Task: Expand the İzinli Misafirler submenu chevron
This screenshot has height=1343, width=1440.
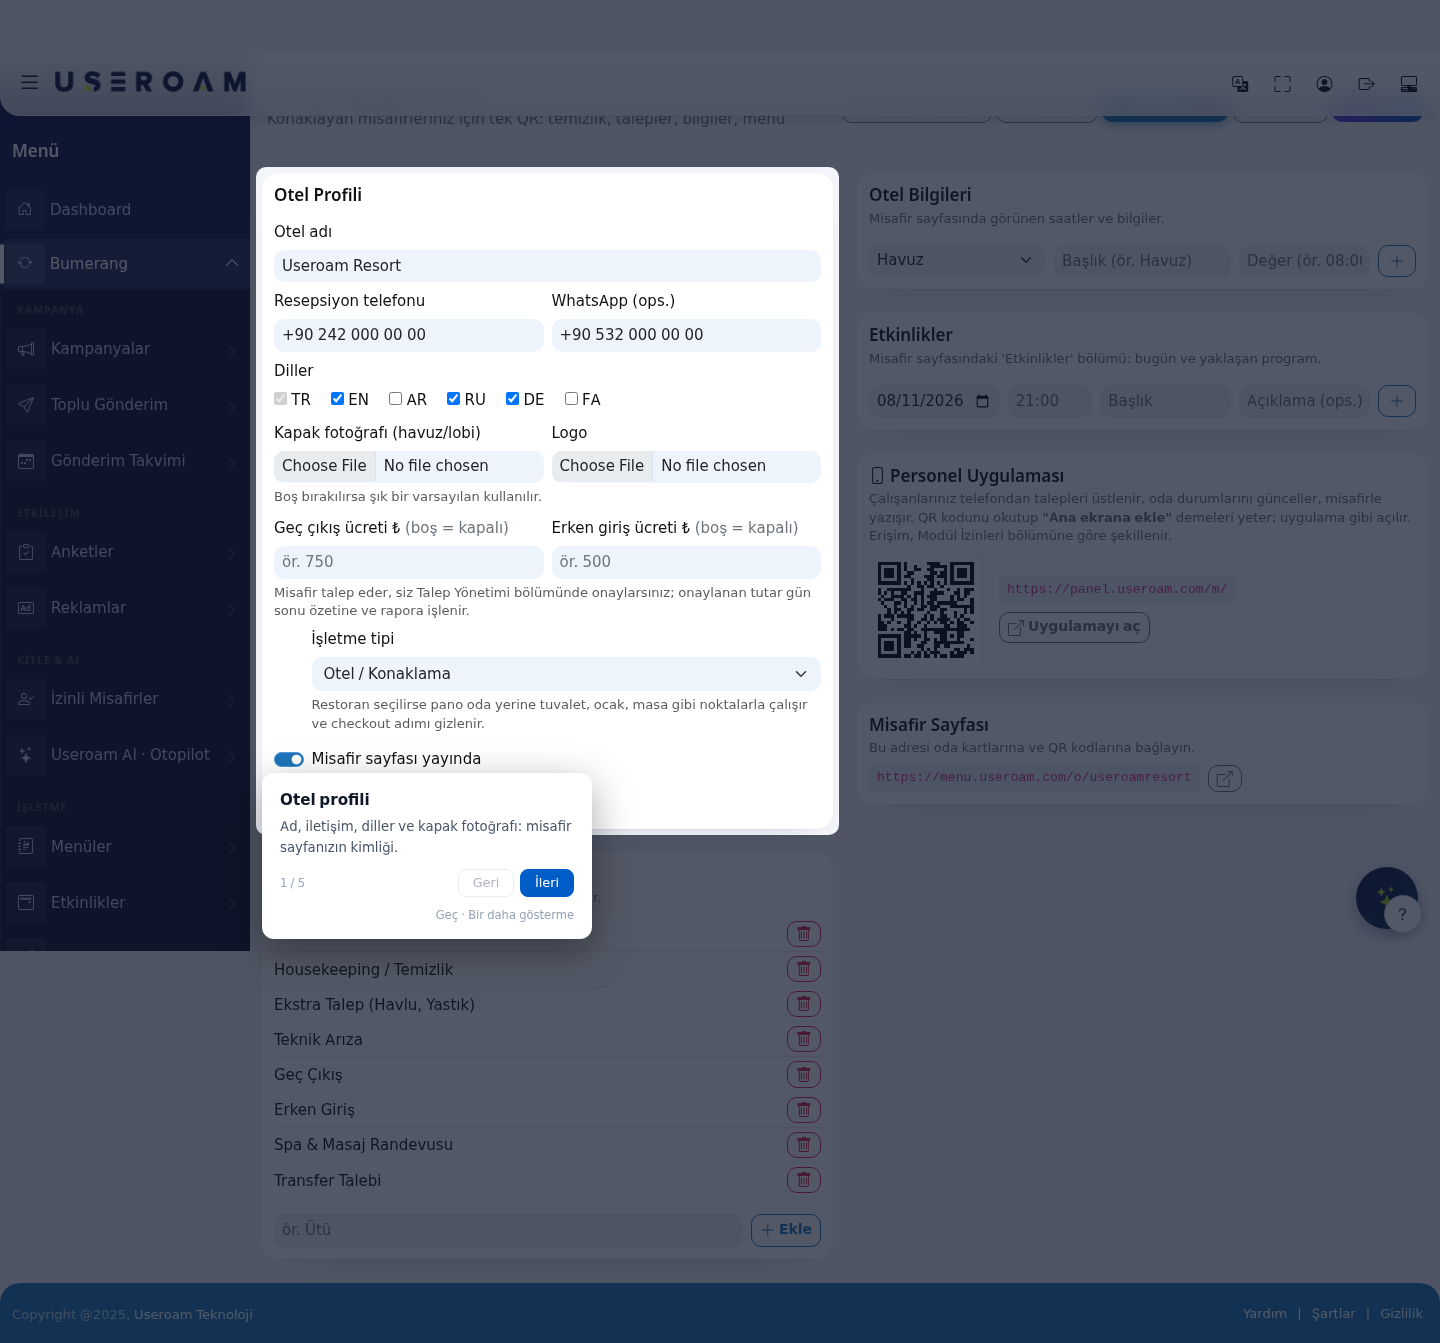Action: click(x=231, y=700)
